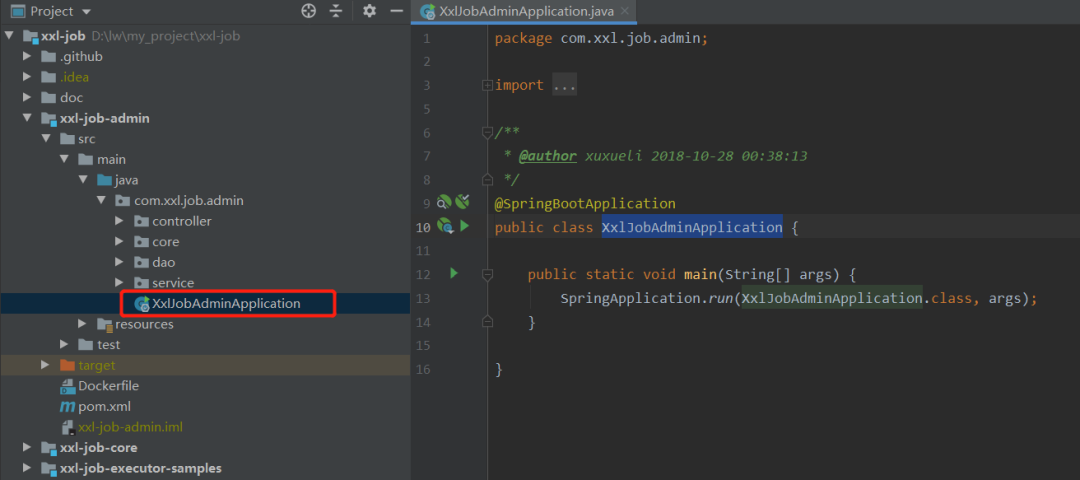Open the Project view dropdown
The image size is (1080, 480).
pyautogui.click(x=86, y=12)
